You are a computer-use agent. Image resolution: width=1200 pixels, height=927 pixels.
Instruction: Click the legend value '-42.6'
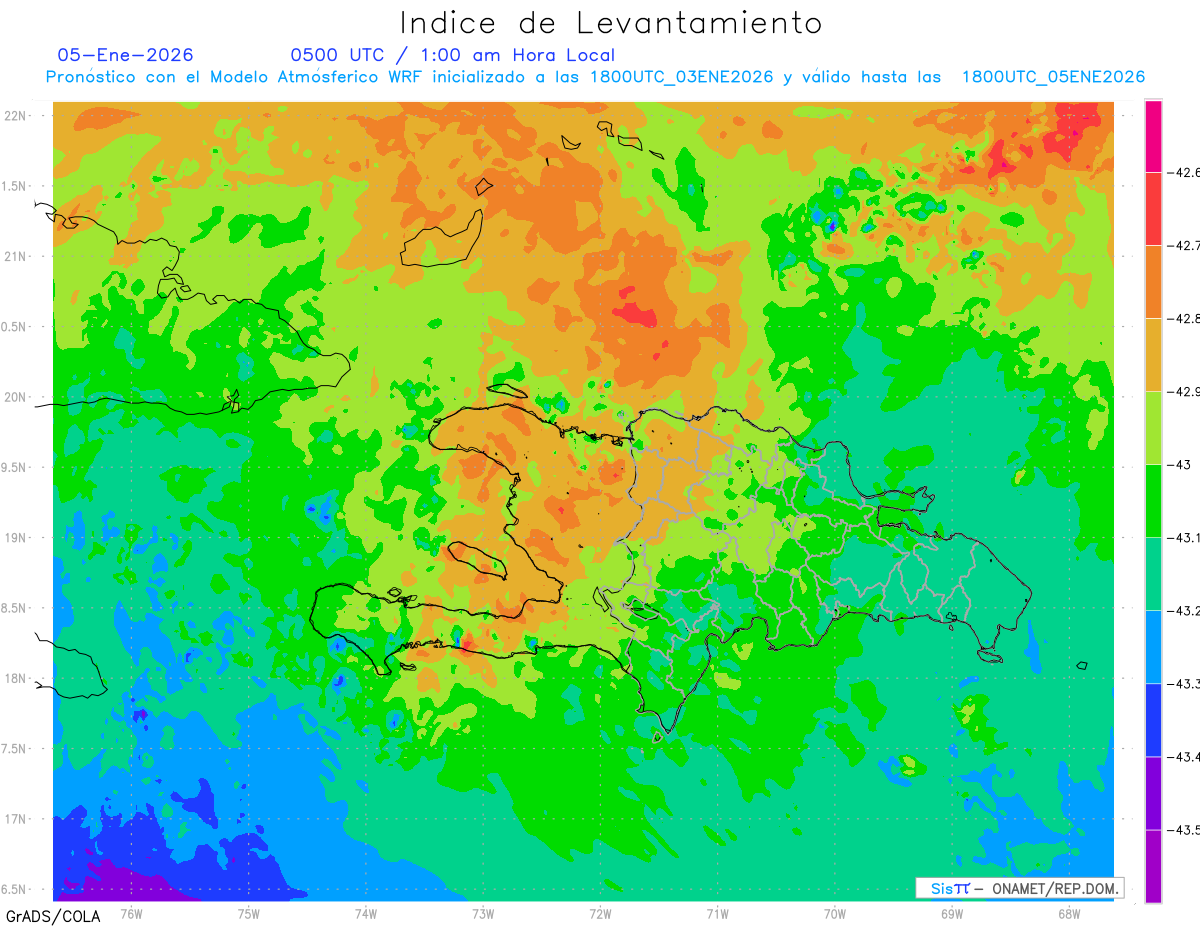(1184, 172)
